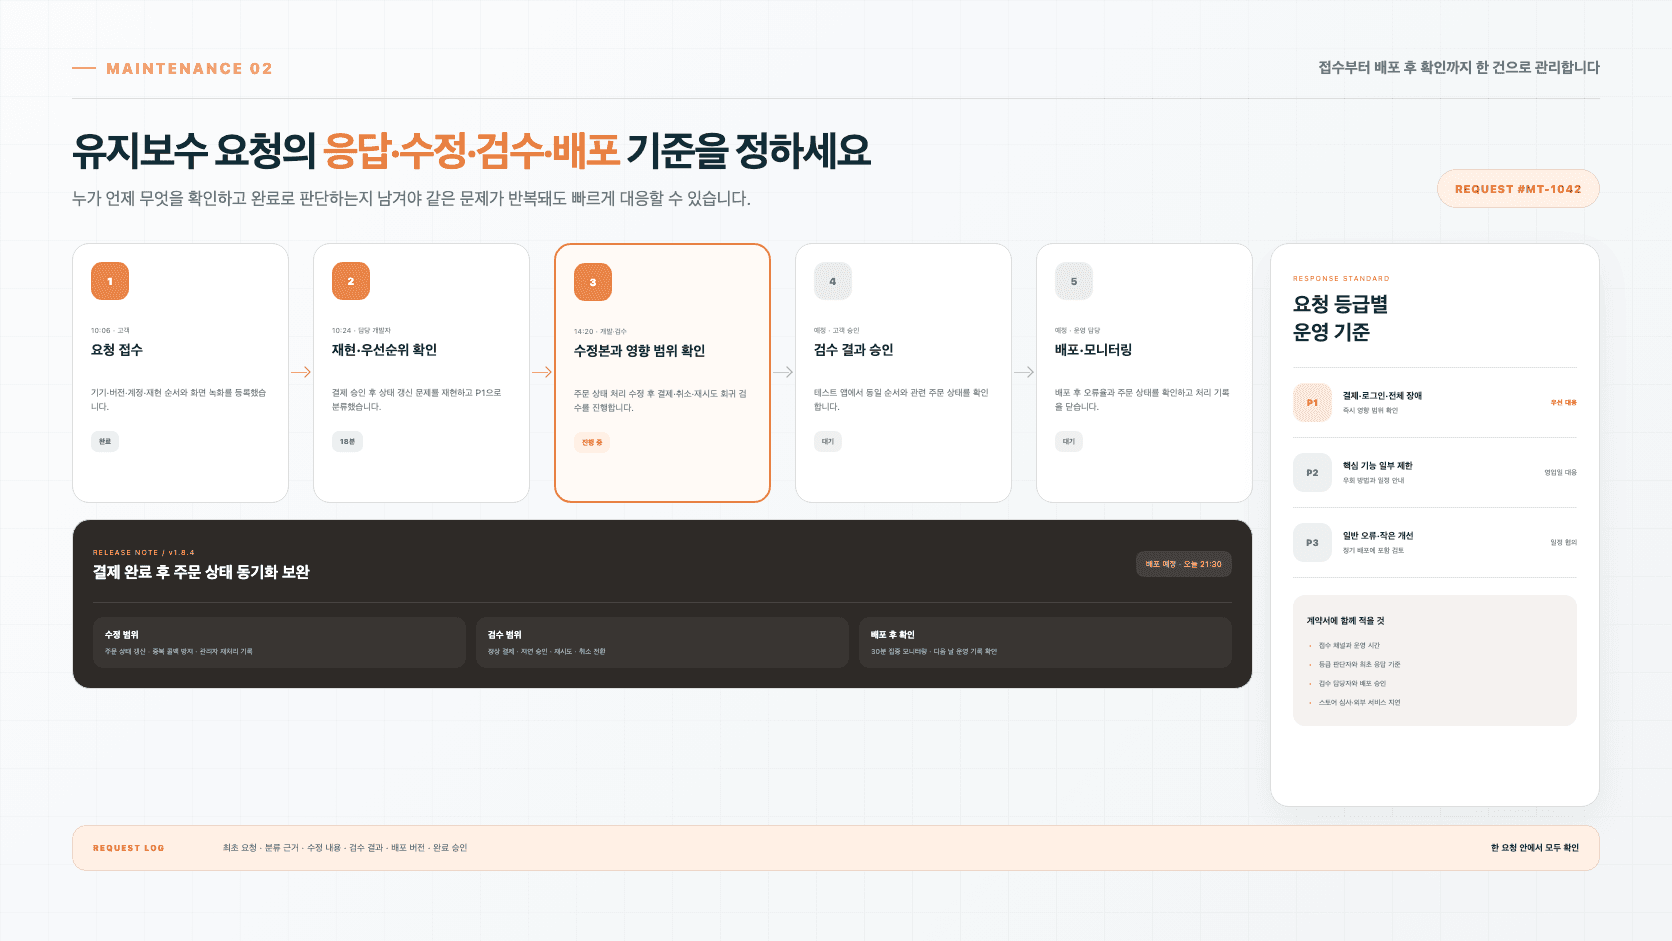Click the 스토어 심사·외부 서비스 지연 bullet
Viewport: 1672px width, 941px height.
coord(1359,703)
